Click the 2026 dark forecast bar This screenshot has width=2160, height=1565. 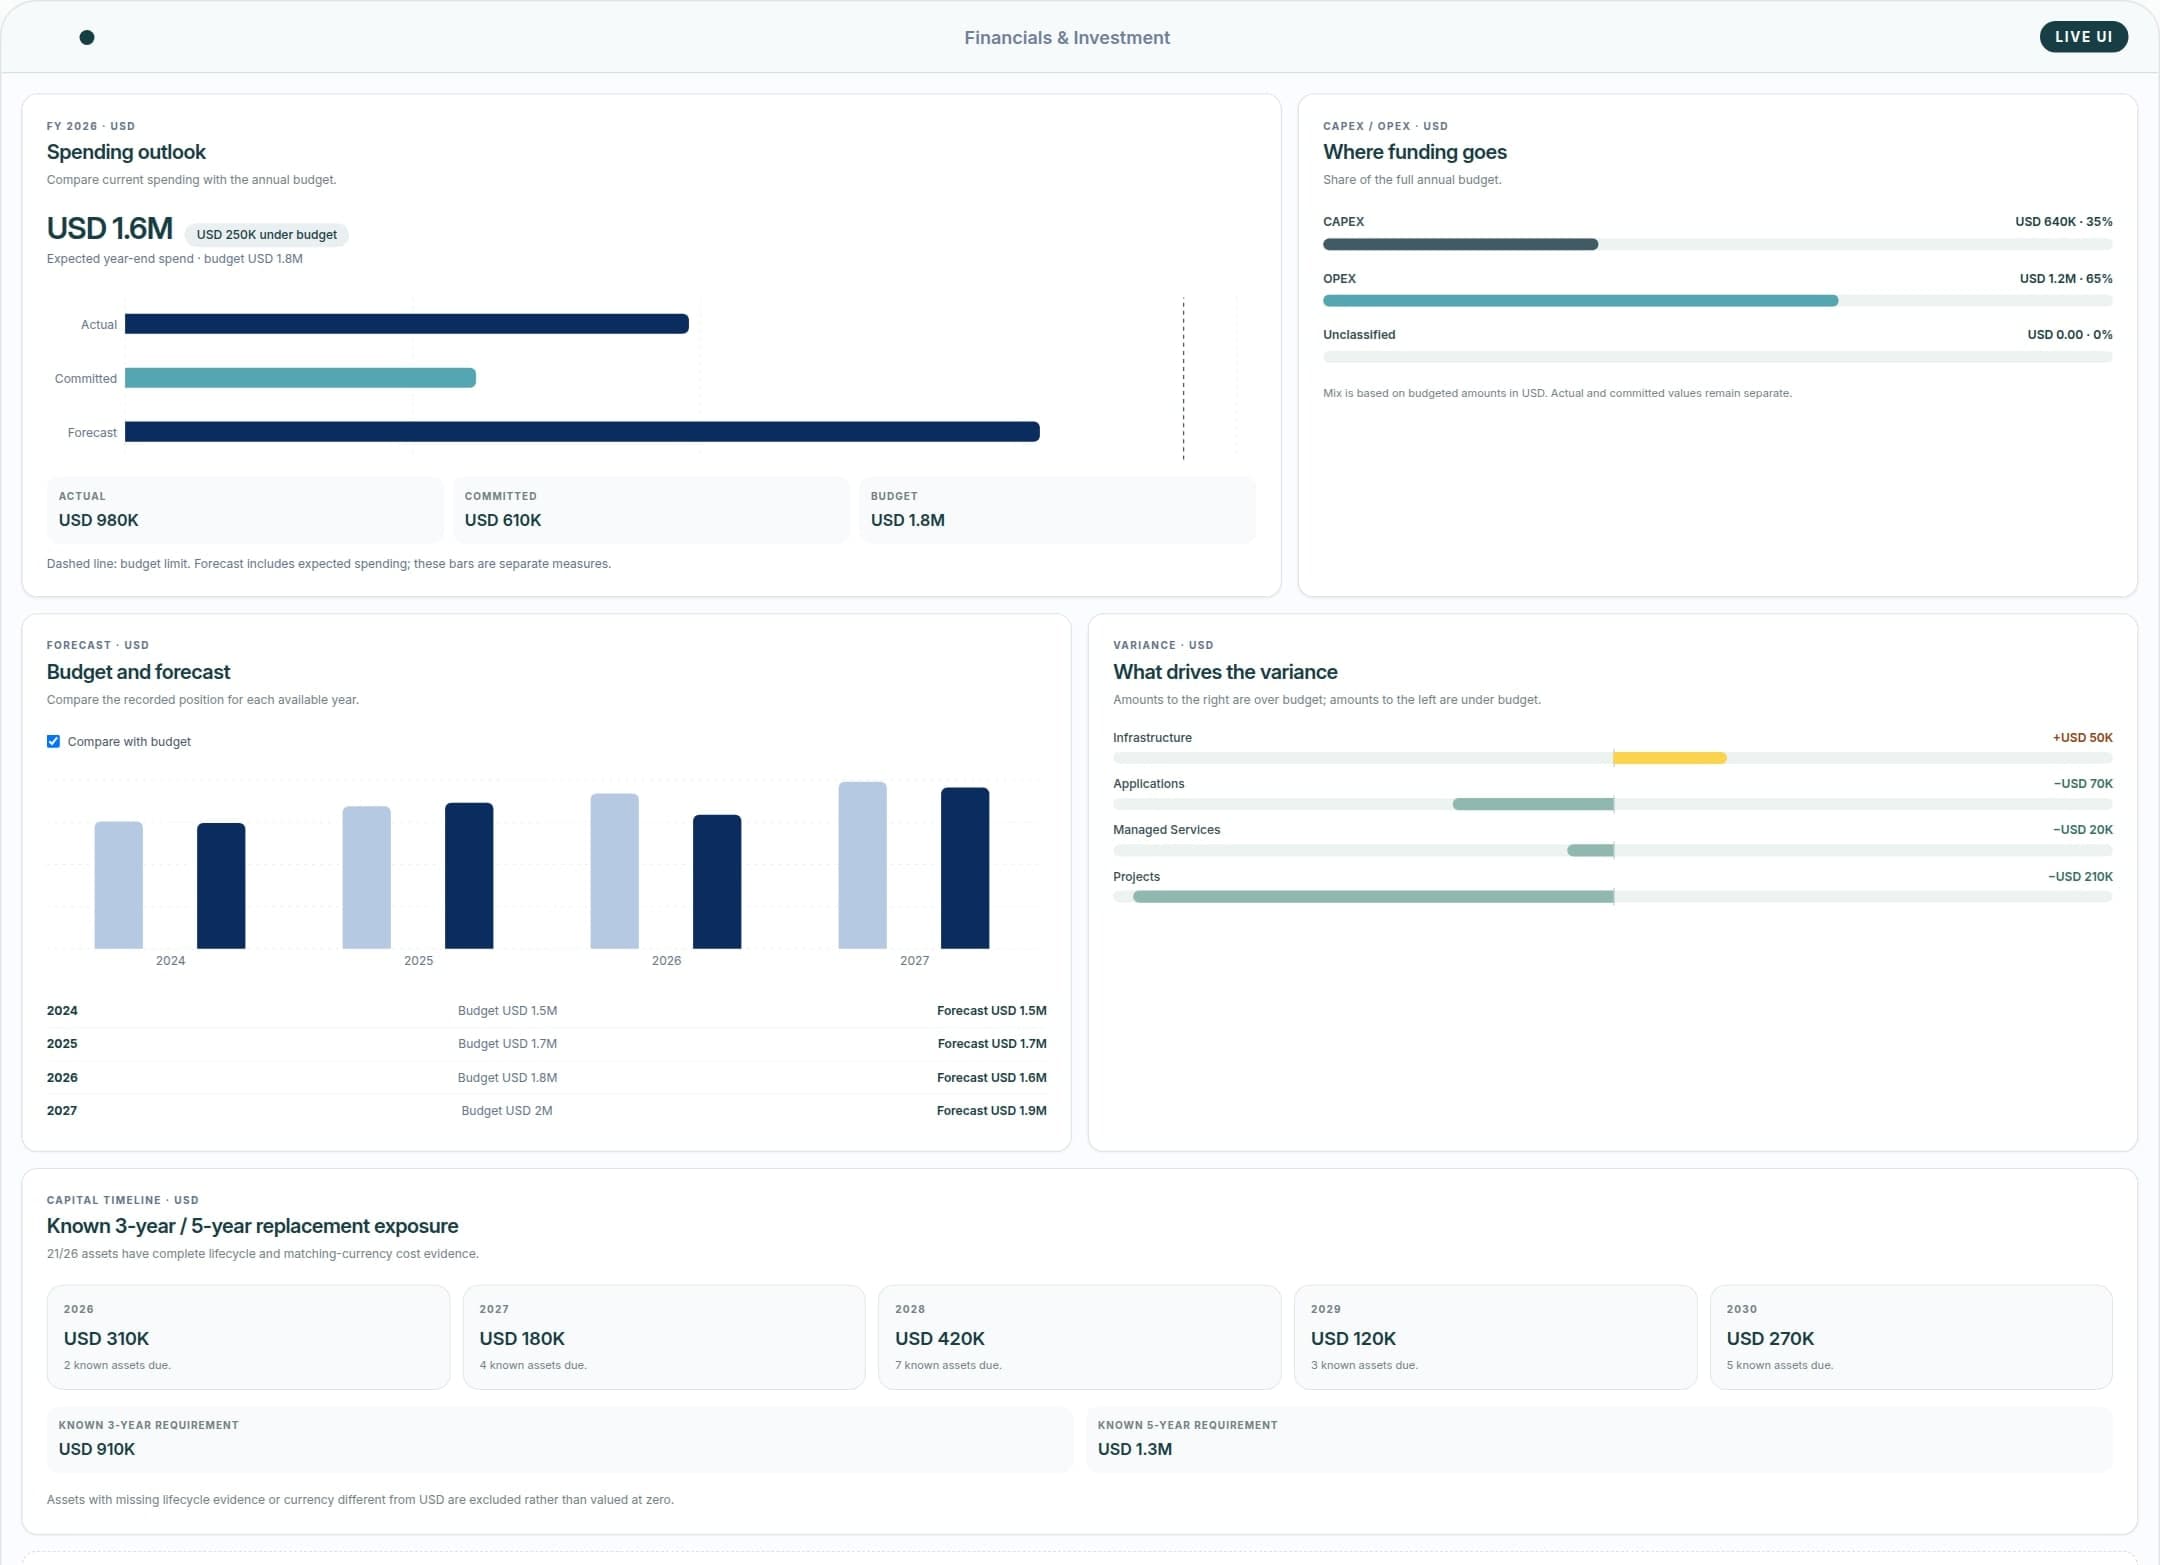[x=717, y=882]
